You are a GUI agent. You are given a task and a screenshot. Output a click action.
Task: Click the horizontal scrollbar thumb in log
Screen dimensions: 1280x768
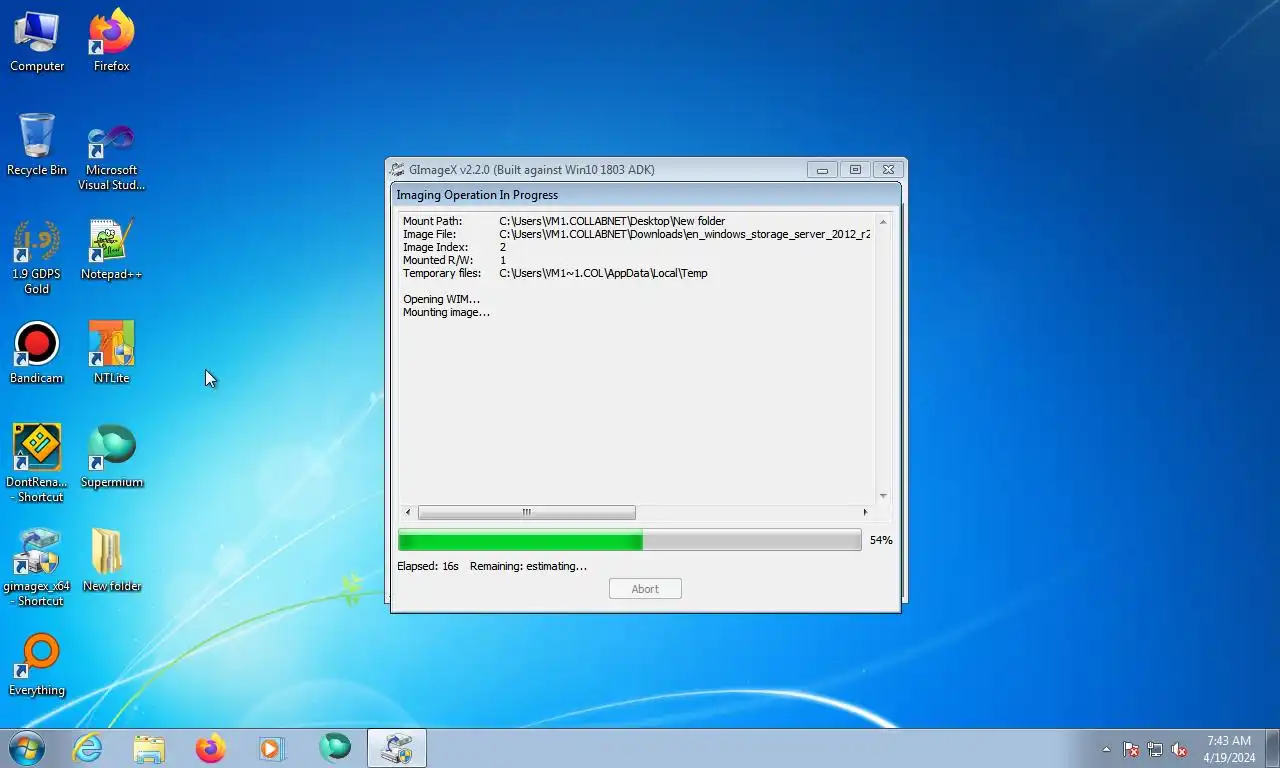coord(526,512)
